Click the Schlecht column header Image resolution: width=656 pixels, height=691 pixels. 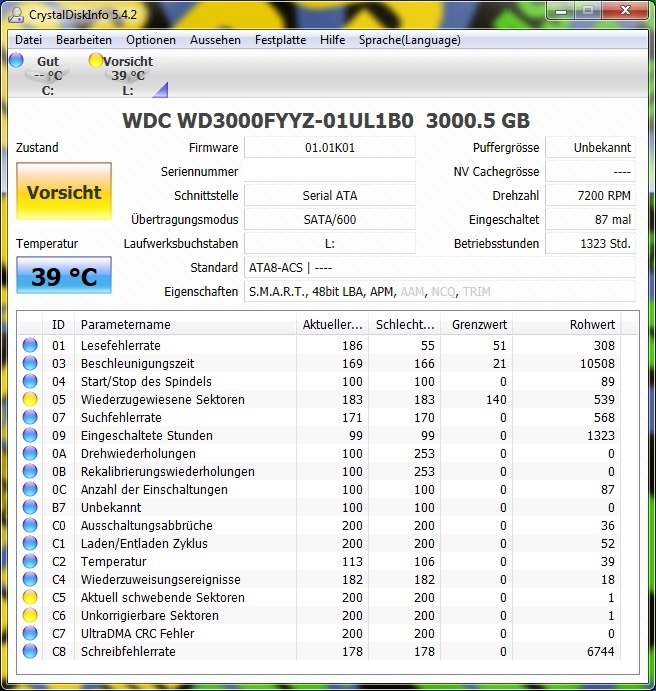(x=405, y=325)
